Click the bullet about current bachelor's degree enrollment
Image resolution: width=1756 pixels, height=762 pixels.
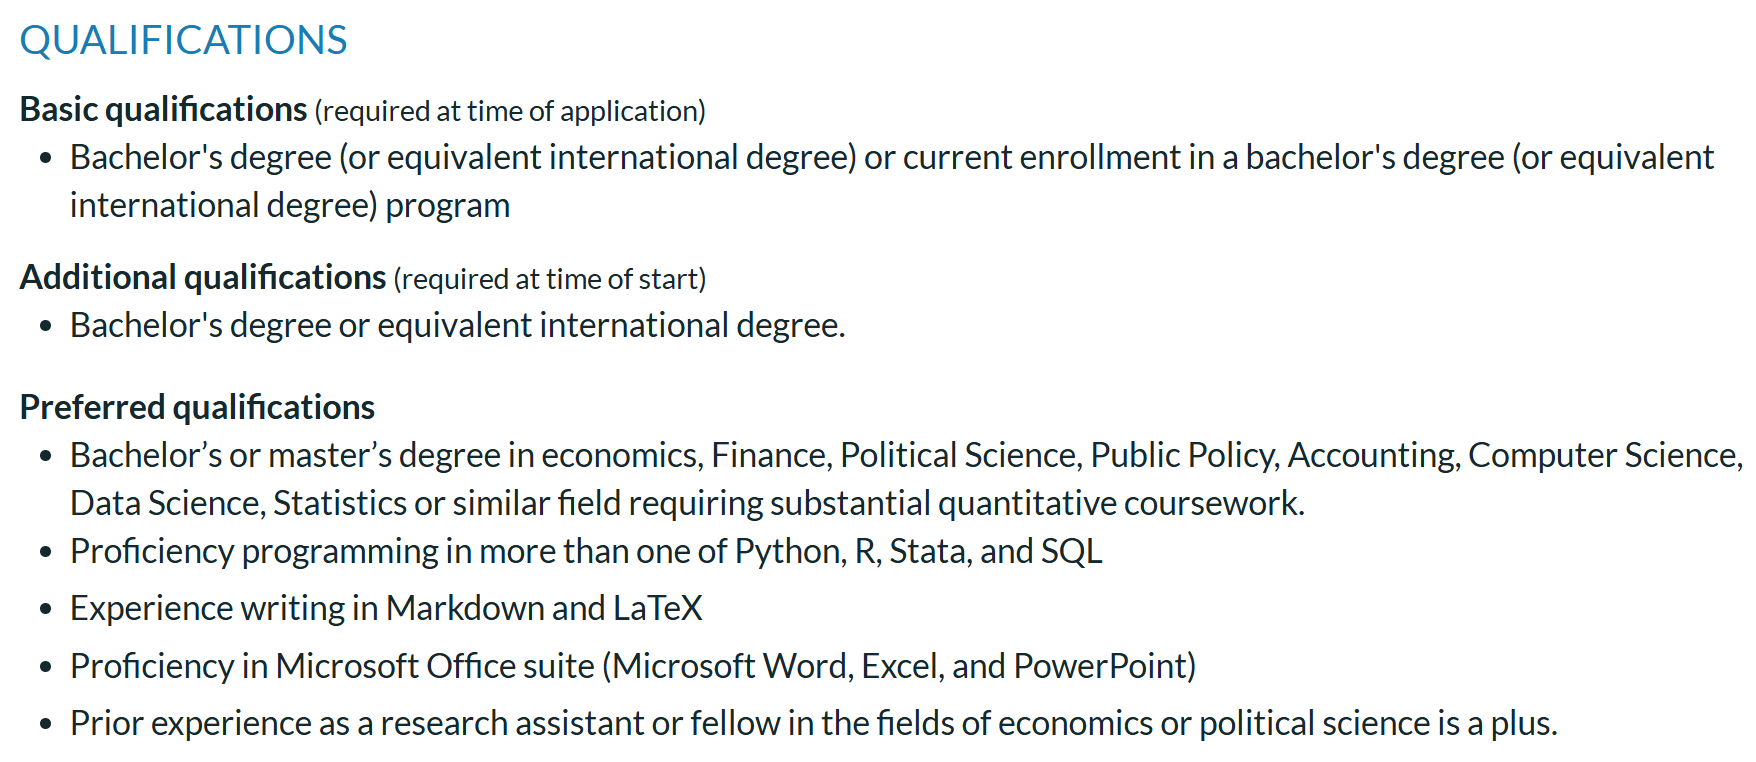click(x=890, y=158)
